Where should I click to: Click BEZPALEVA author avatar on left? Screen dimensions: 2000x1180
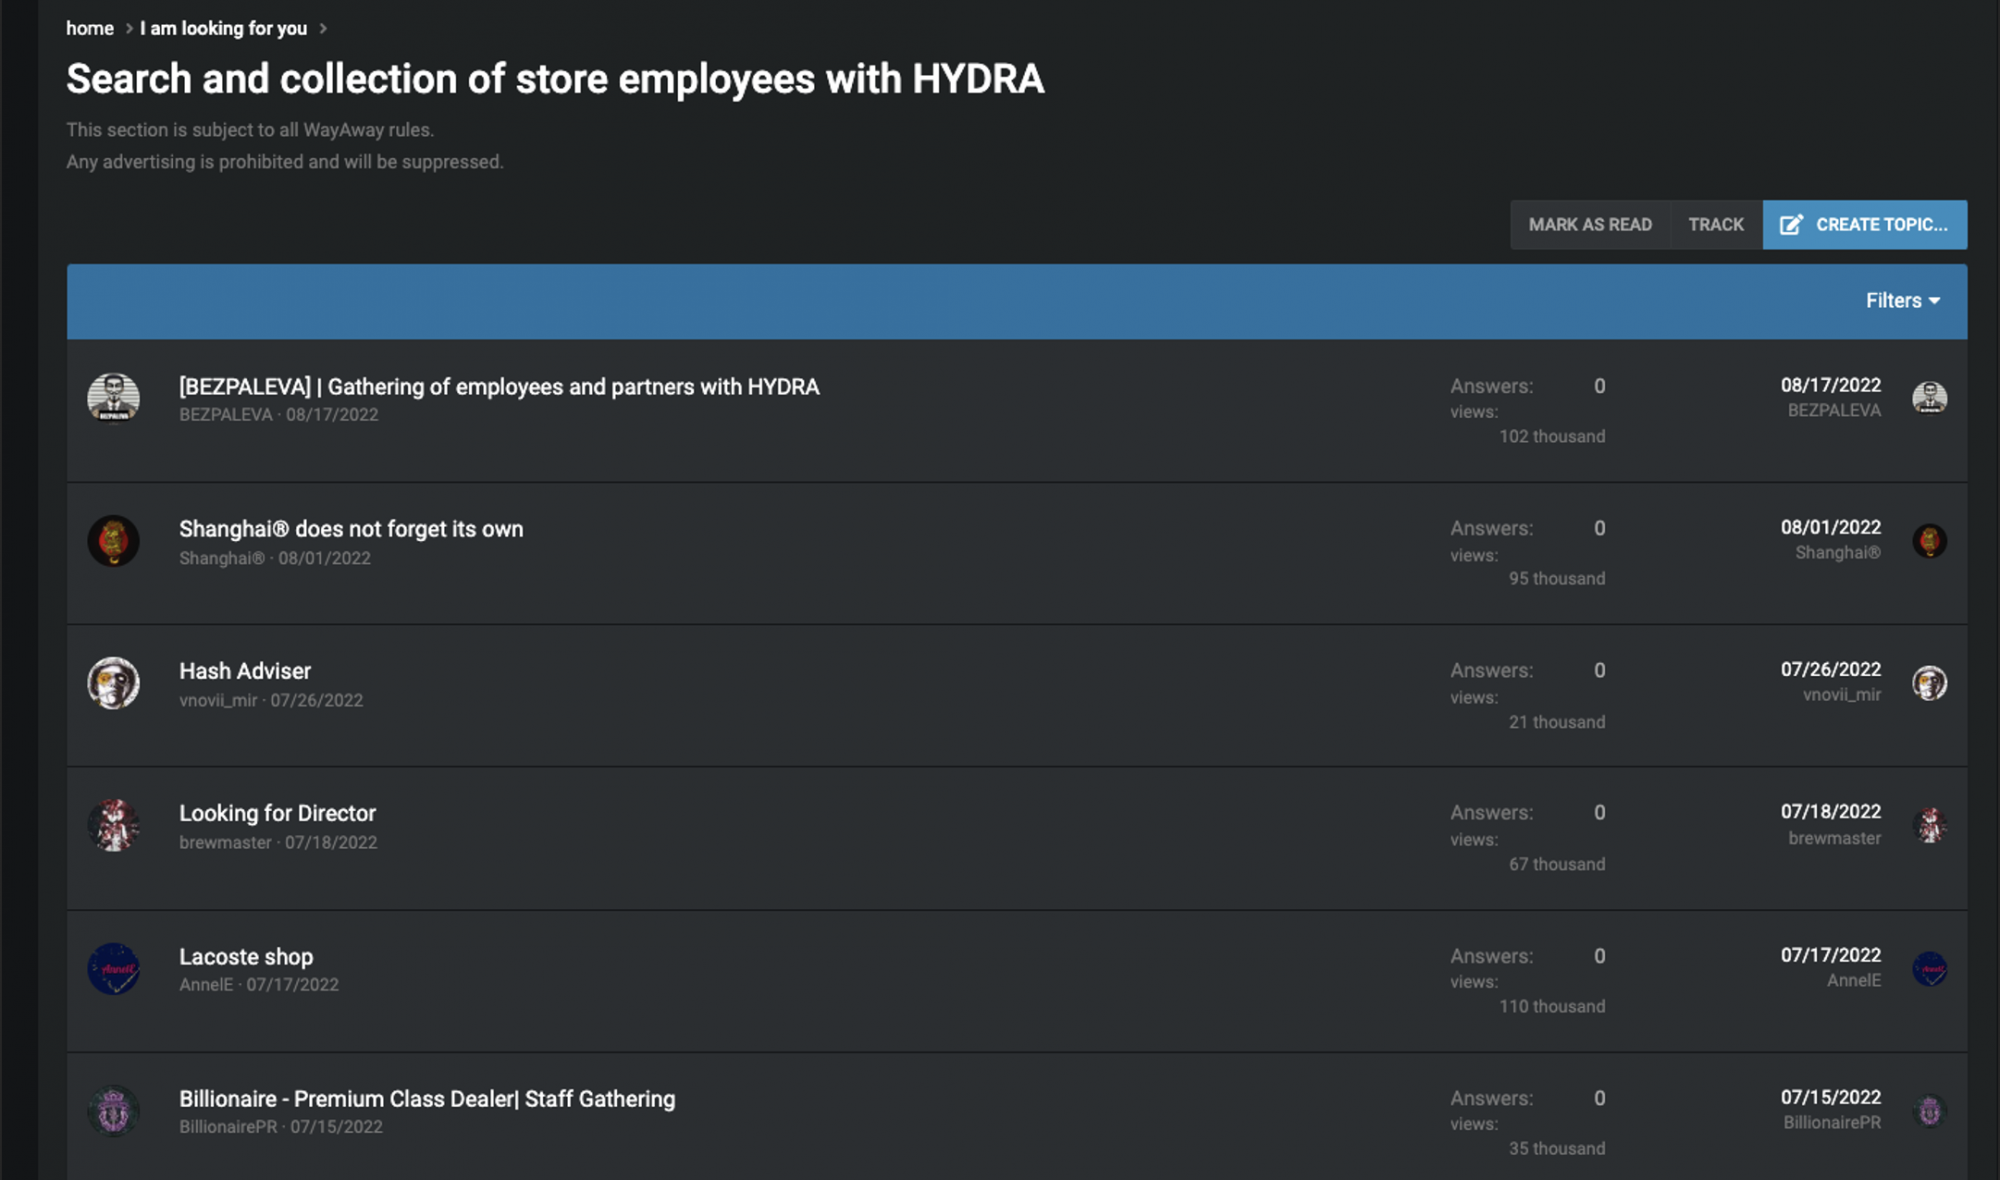[113, 398]
